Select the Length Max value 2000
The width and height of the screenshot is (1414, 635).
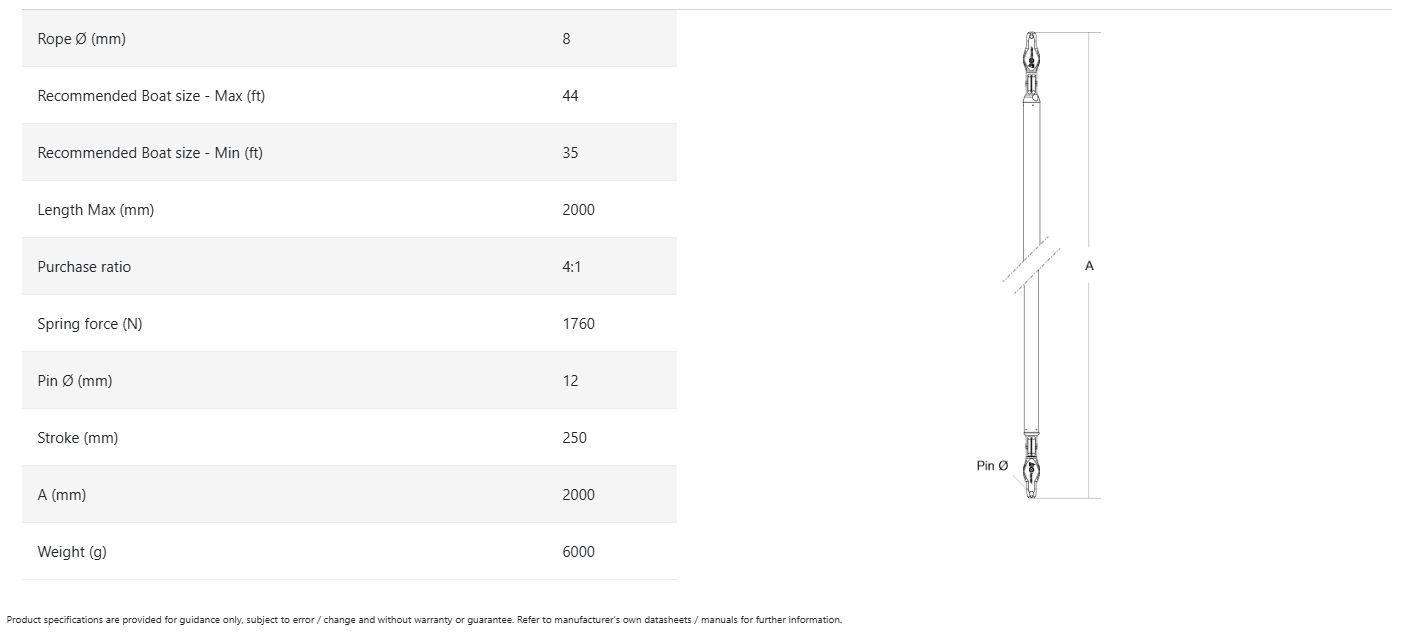click(x=578, y=210)
